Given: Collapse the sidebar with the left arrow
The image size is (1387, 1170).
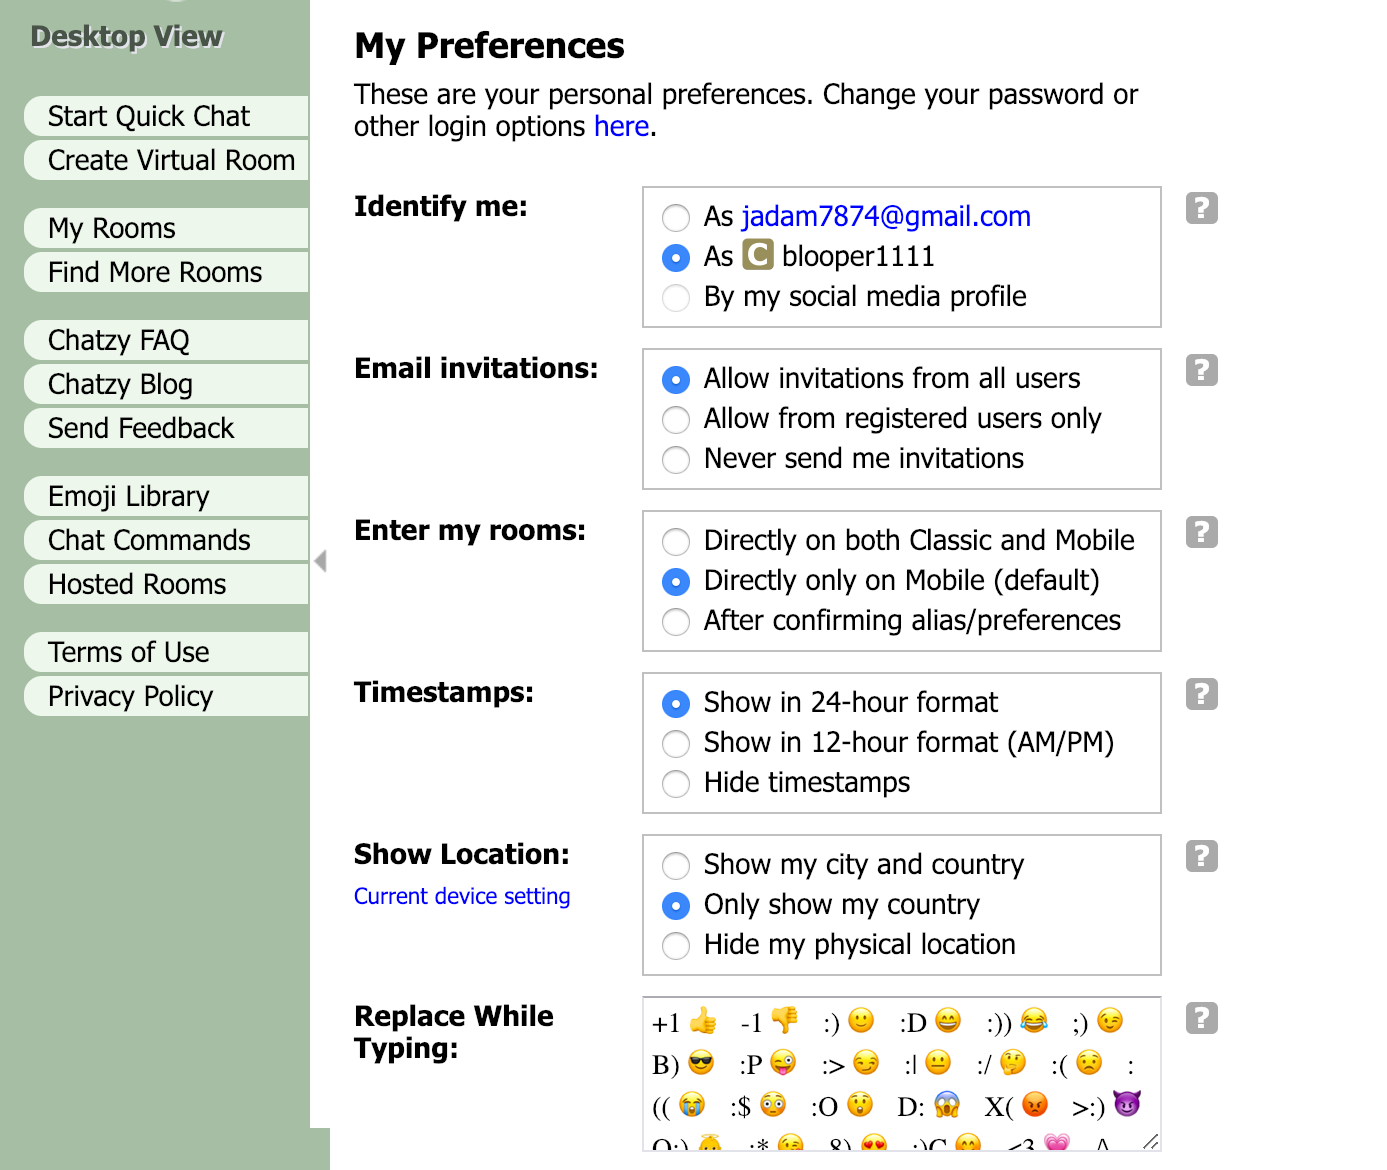Looking at the screenshot, I should [321, 561].
